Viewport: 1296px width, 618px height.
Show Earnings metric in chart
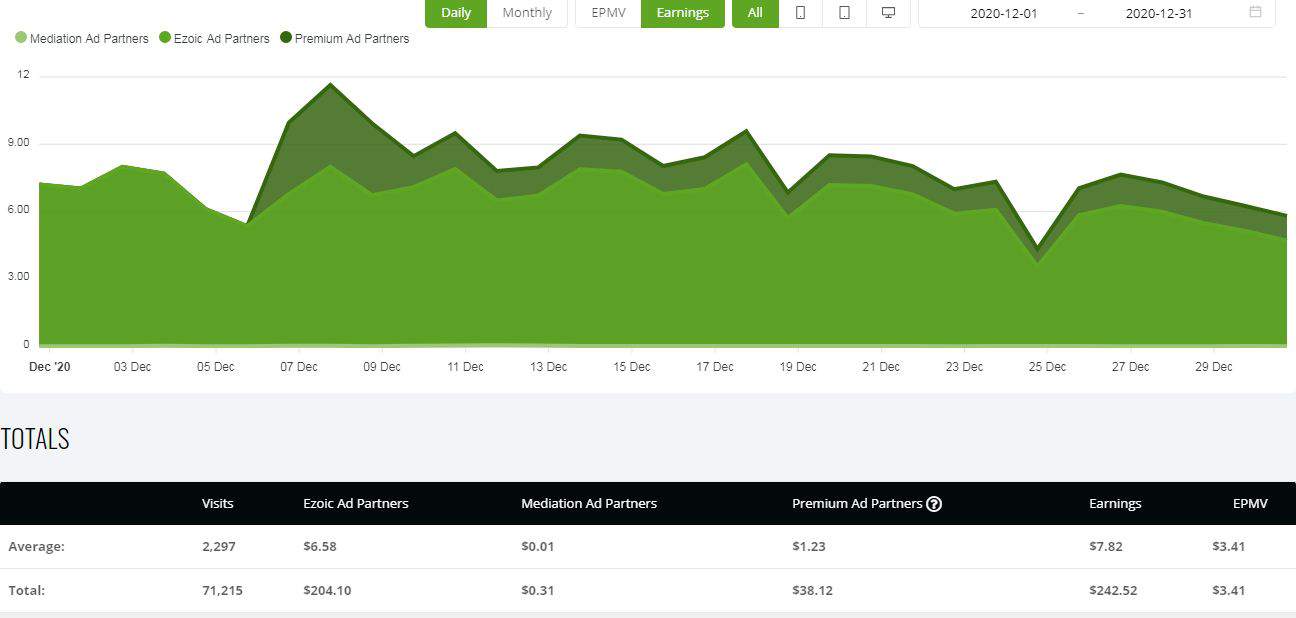point(683,13)
